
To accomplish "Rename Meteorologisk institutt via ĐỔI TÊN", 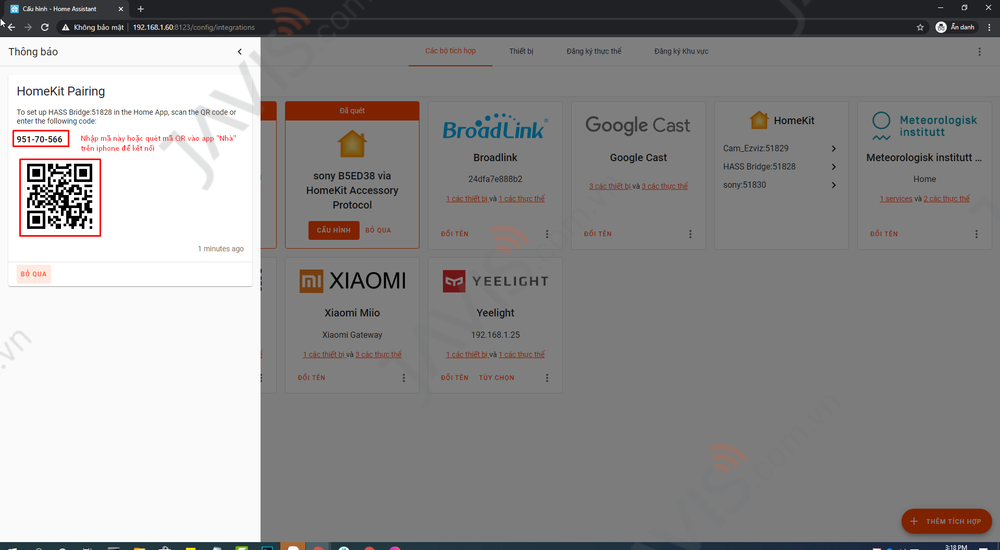I will coord(884,234).
